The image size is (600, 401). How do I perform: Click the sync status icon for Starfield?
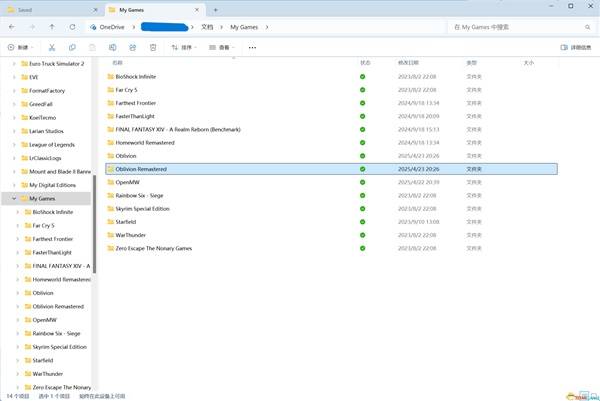pos(362,221)
